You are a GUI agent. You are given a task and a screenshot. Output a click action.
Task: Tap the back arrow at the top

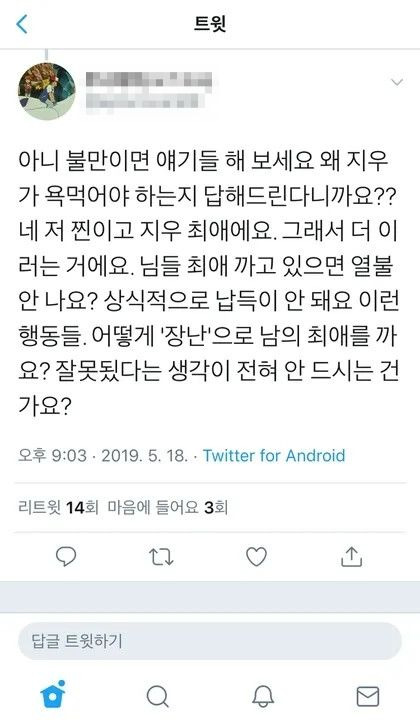click(x=22, y=24)
